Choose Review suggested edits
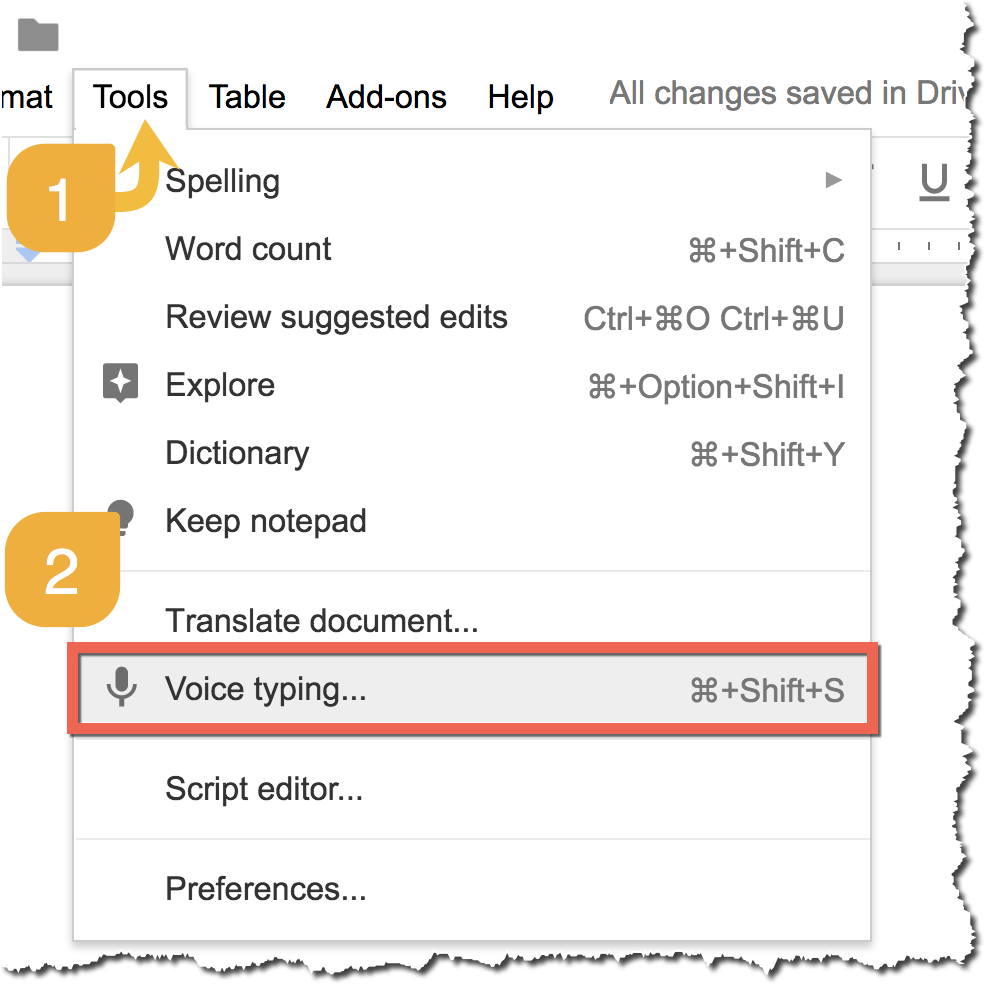986x986 pixels. [x=337, y=317]
